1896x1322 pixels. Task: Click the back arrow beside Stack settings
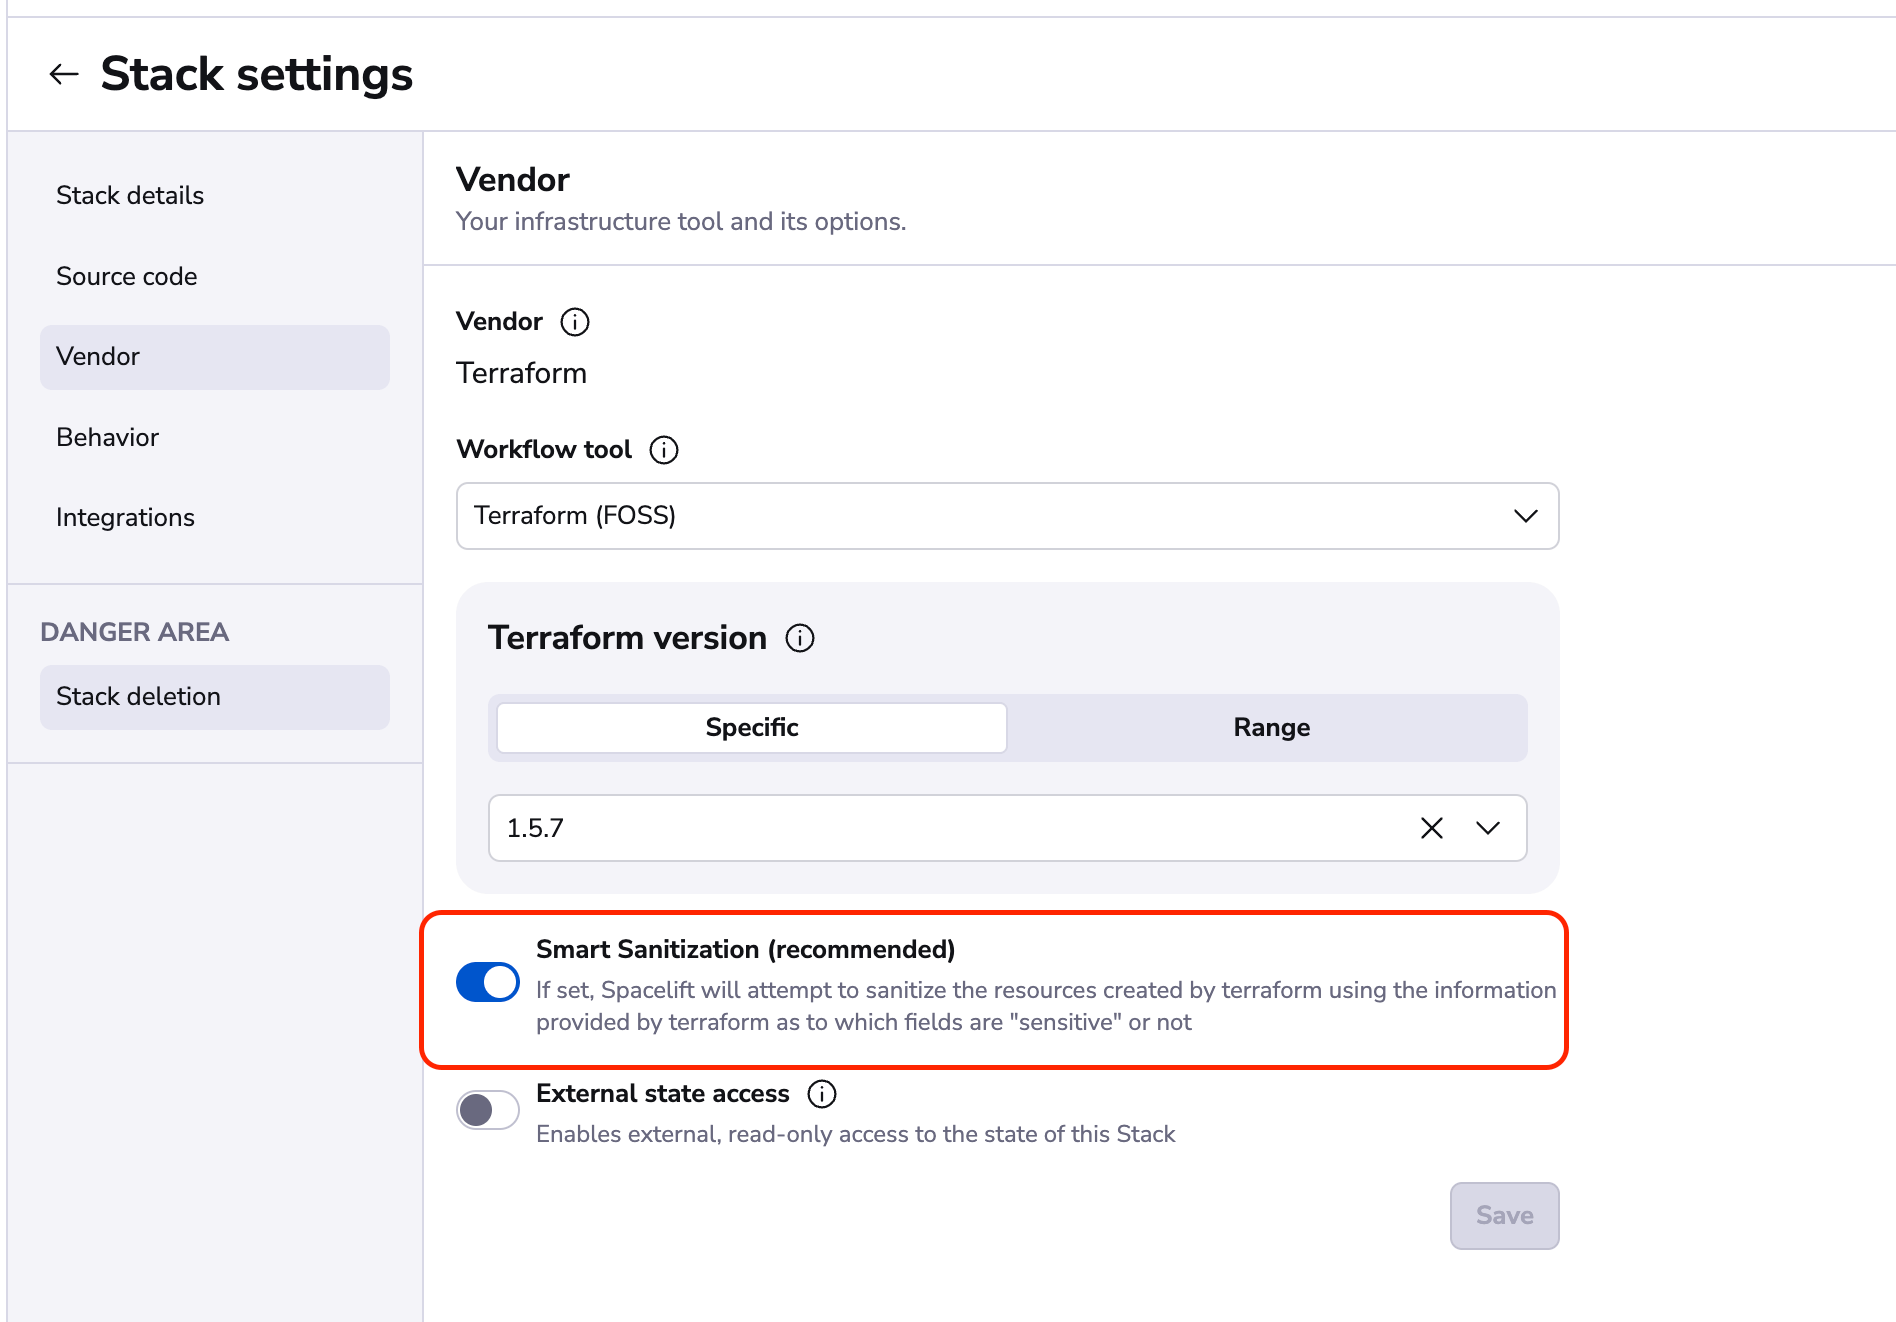64,74
